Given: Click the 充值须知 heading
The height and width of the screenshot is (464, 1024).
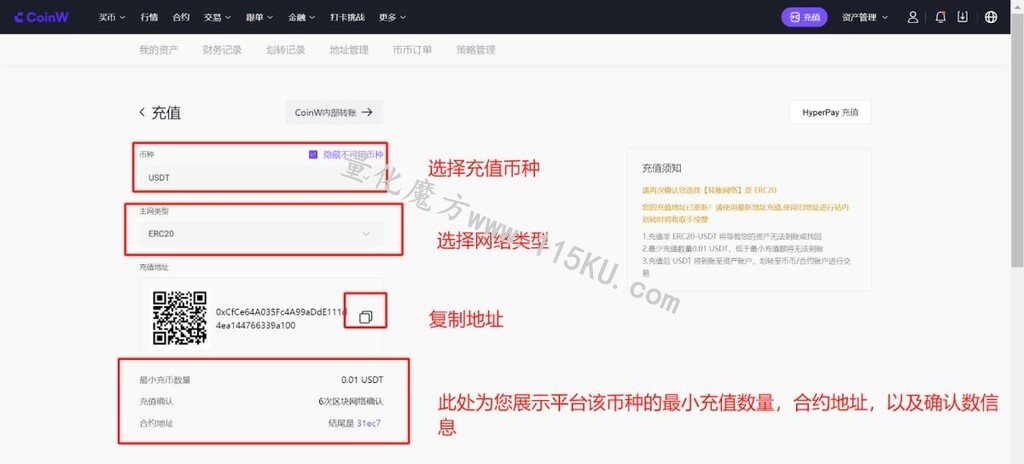Looking at the screenshot, I should pos(662,168).
